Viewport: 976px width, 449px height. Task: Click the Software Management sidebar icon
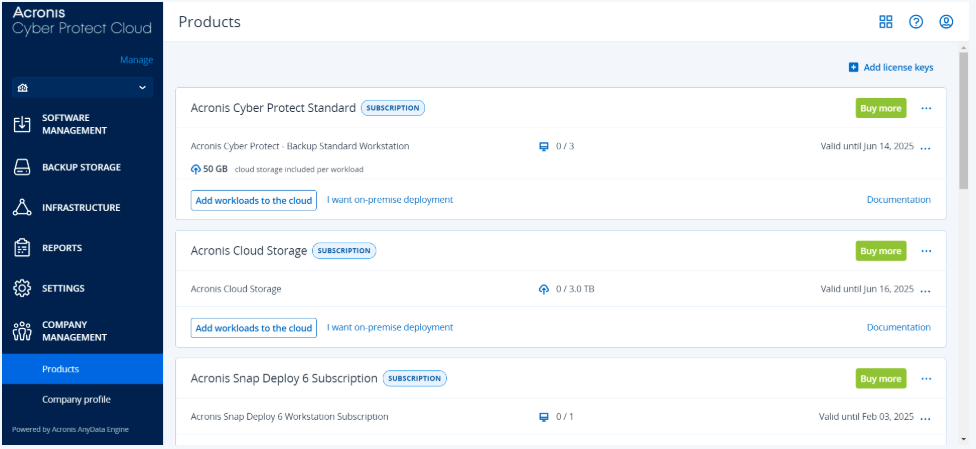[x=22, y=124]
